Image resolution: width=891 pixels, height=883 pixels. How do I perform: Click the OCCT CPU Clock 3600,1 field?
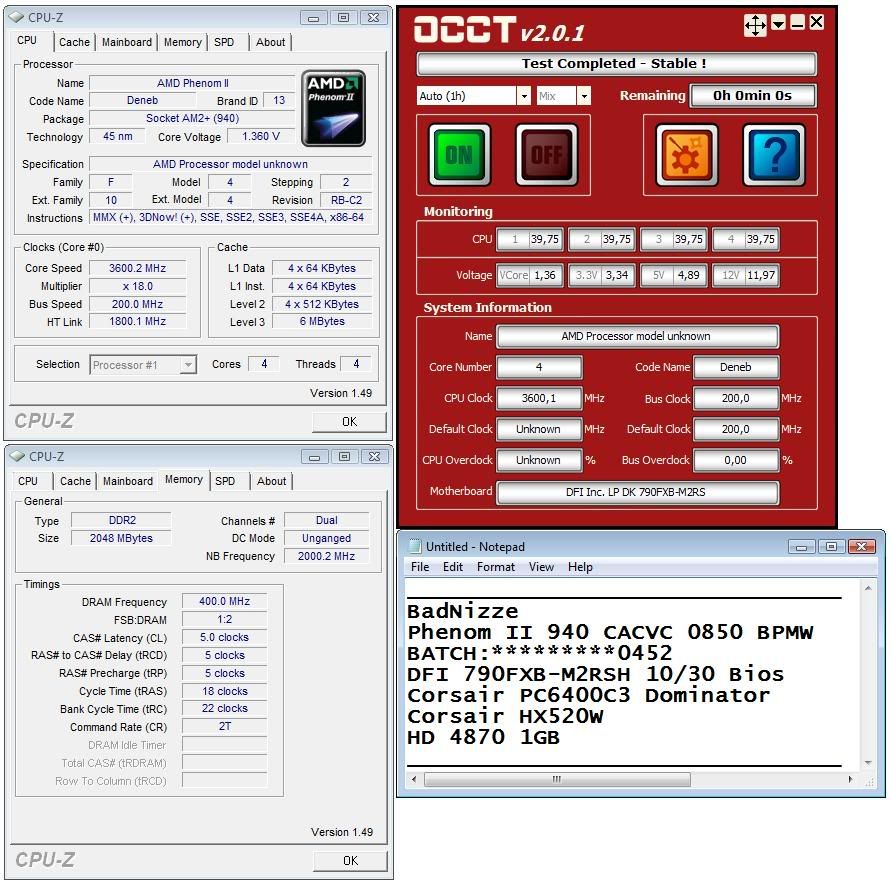pyautogui.click(x=539, y=398)
